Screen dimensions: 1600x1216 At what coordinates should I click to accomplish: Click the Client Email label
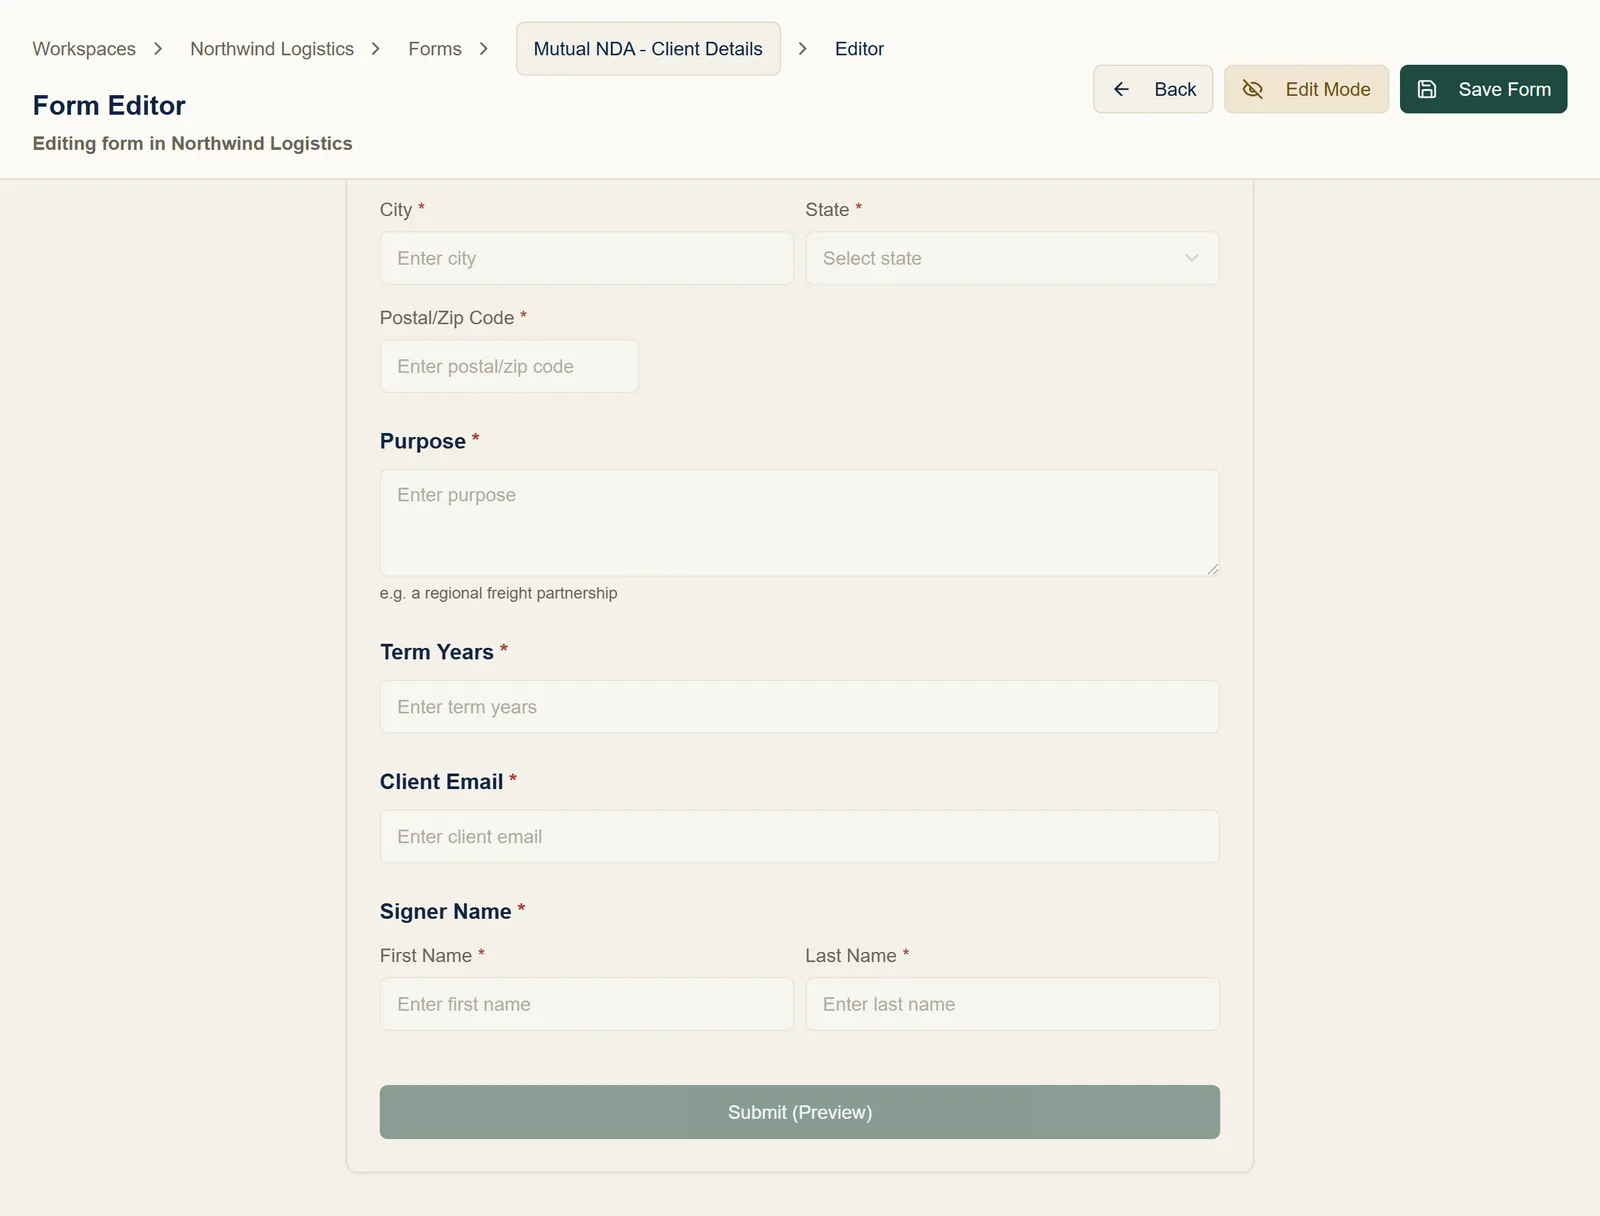click(x=441, y=782)
